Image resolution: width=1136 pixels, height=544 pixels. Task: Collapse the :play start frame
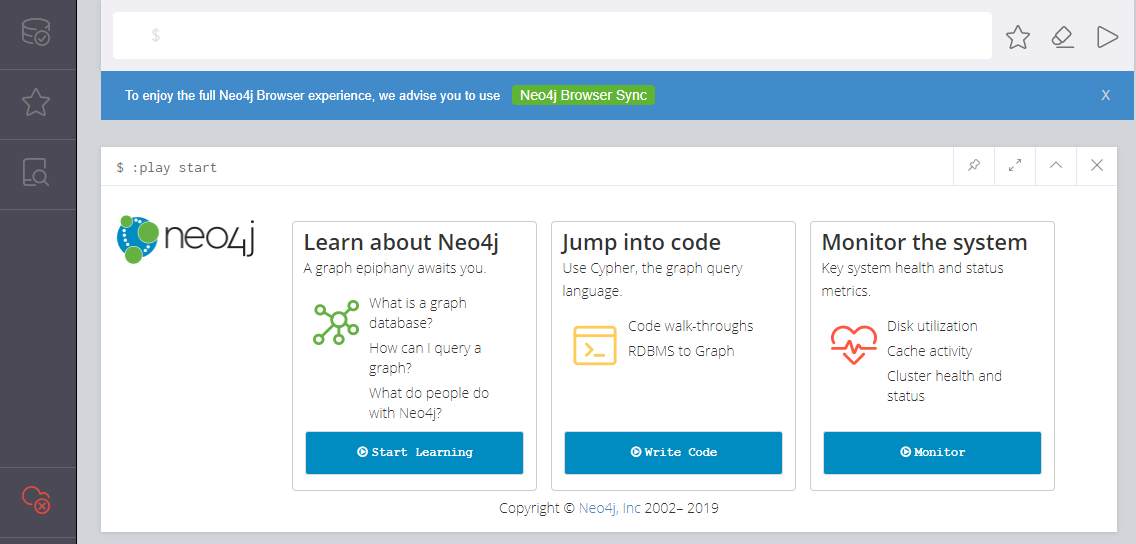coord(1056,166)
